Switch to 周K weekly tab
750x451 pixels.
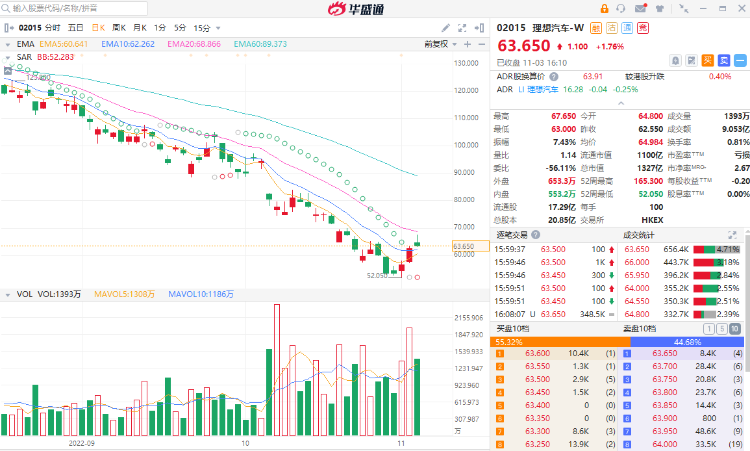[119, 28]
